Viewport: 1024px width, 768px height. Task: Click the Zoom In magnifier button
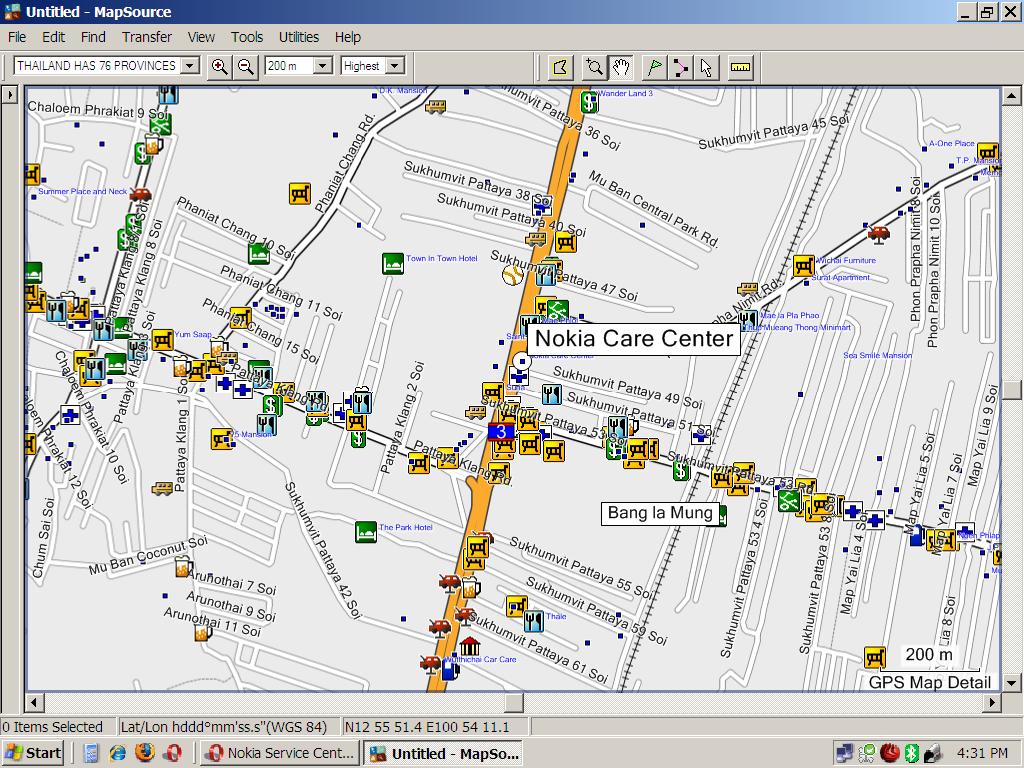(220, 67)
